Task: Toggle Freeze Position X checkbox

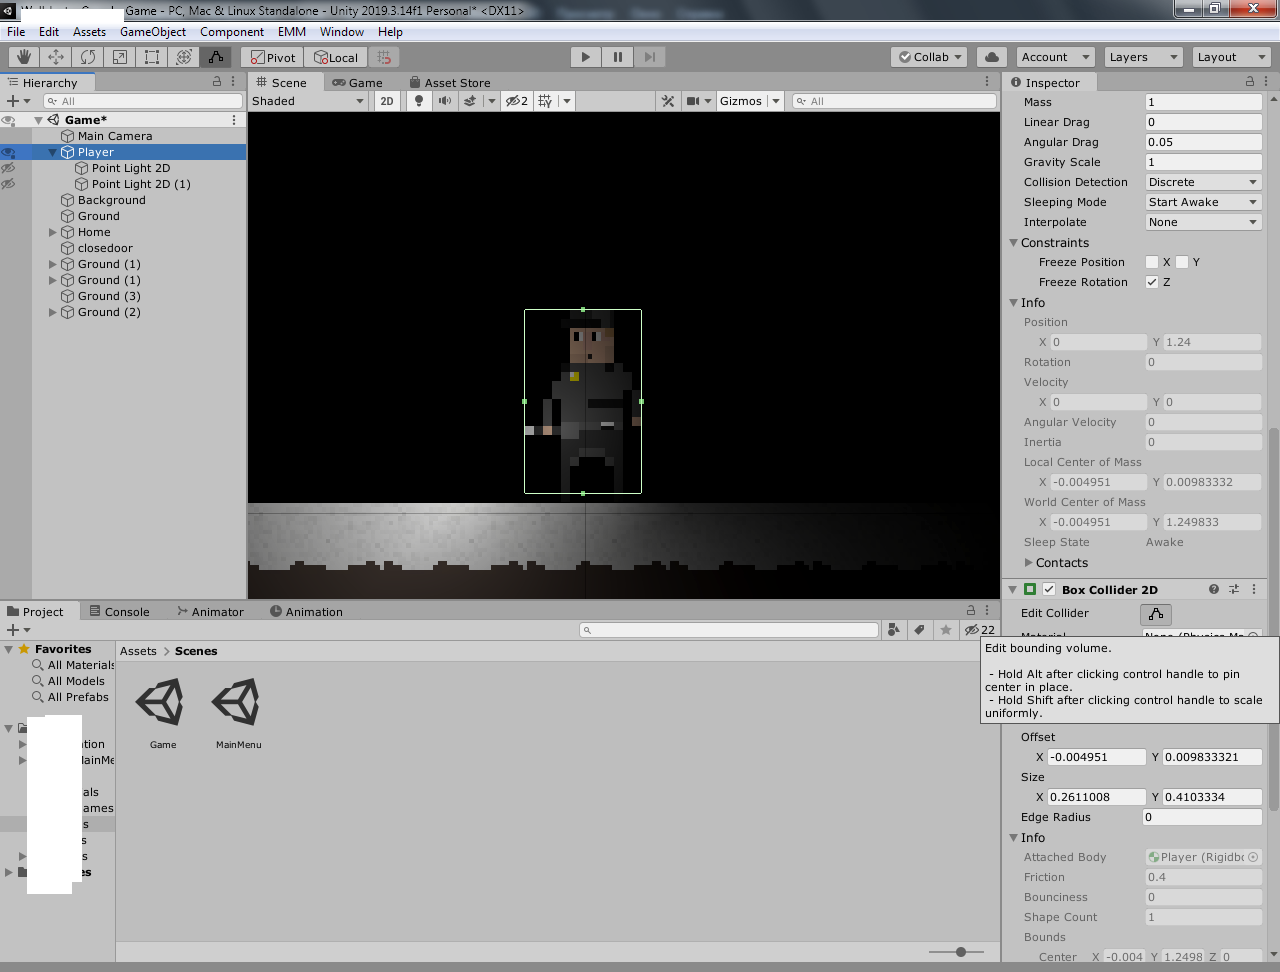Action: click(1152, 262)
